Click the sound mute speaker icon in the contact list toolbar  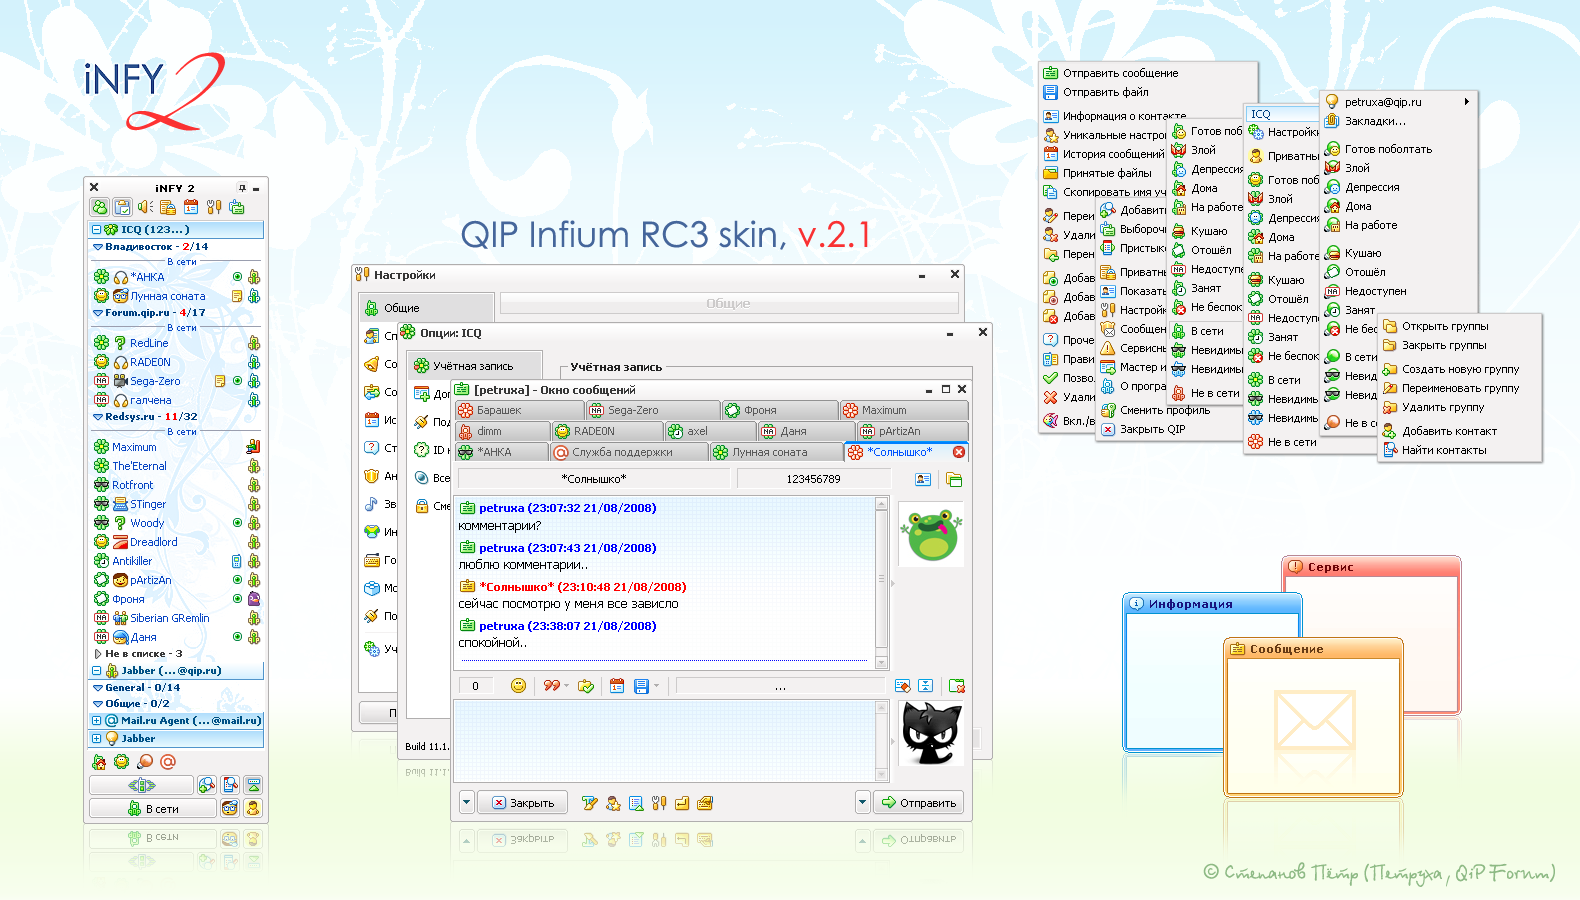point(145,207)
